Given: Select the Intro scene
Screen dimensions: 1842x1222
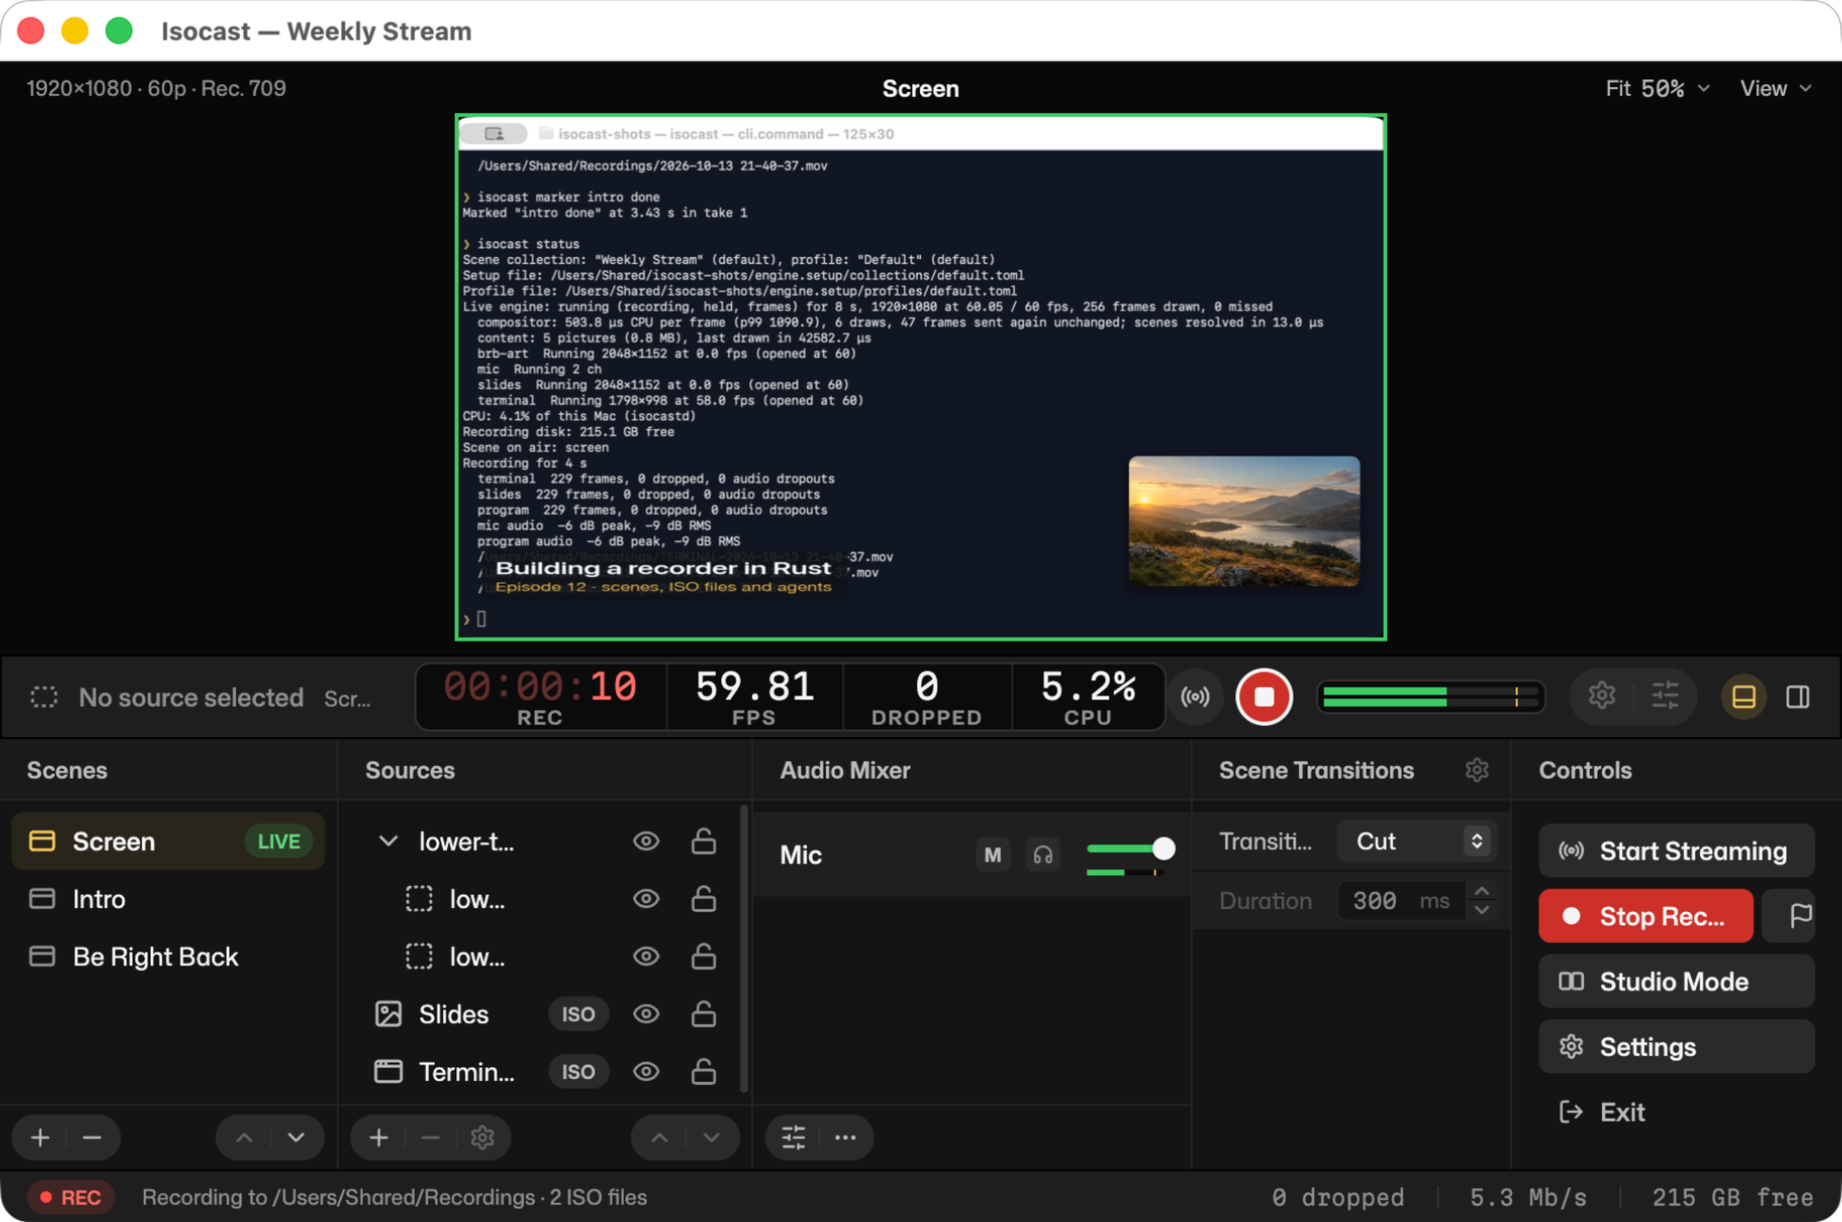Looking at the screenshot, I should pyautogui.click(x=168, y=899).
